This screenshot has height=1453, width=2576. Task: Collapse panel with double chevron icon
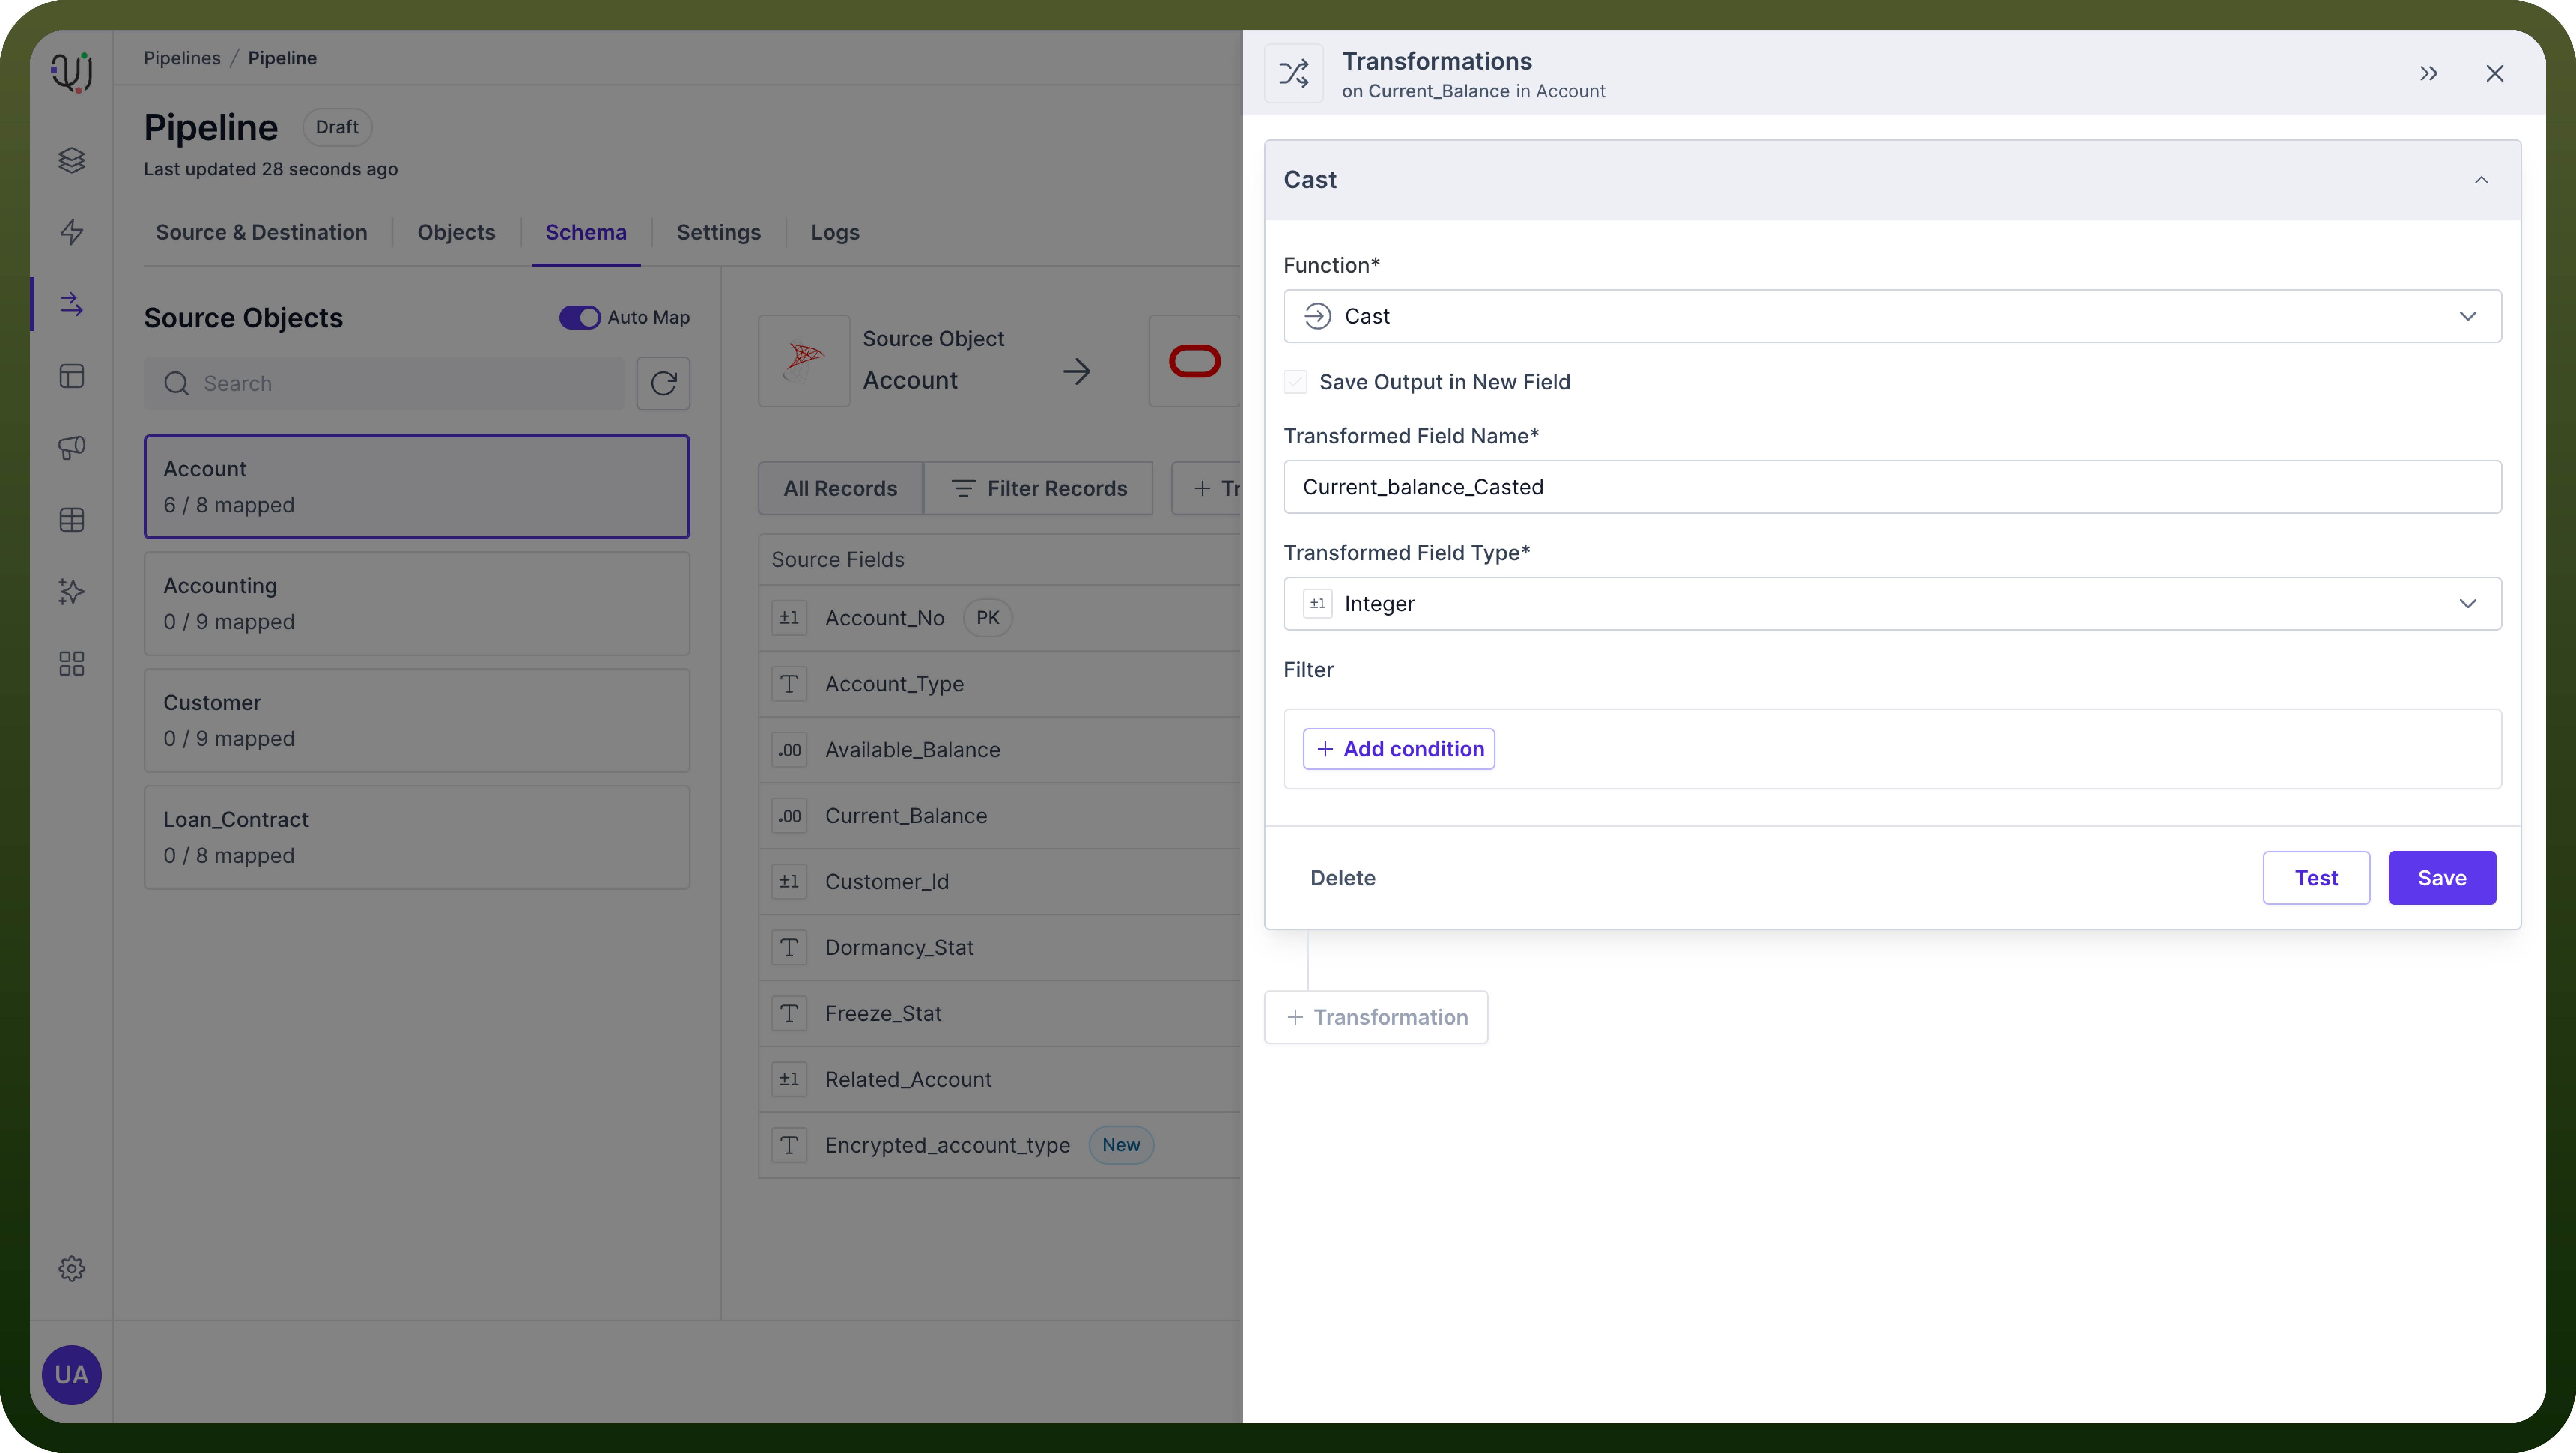point(2429,74)
